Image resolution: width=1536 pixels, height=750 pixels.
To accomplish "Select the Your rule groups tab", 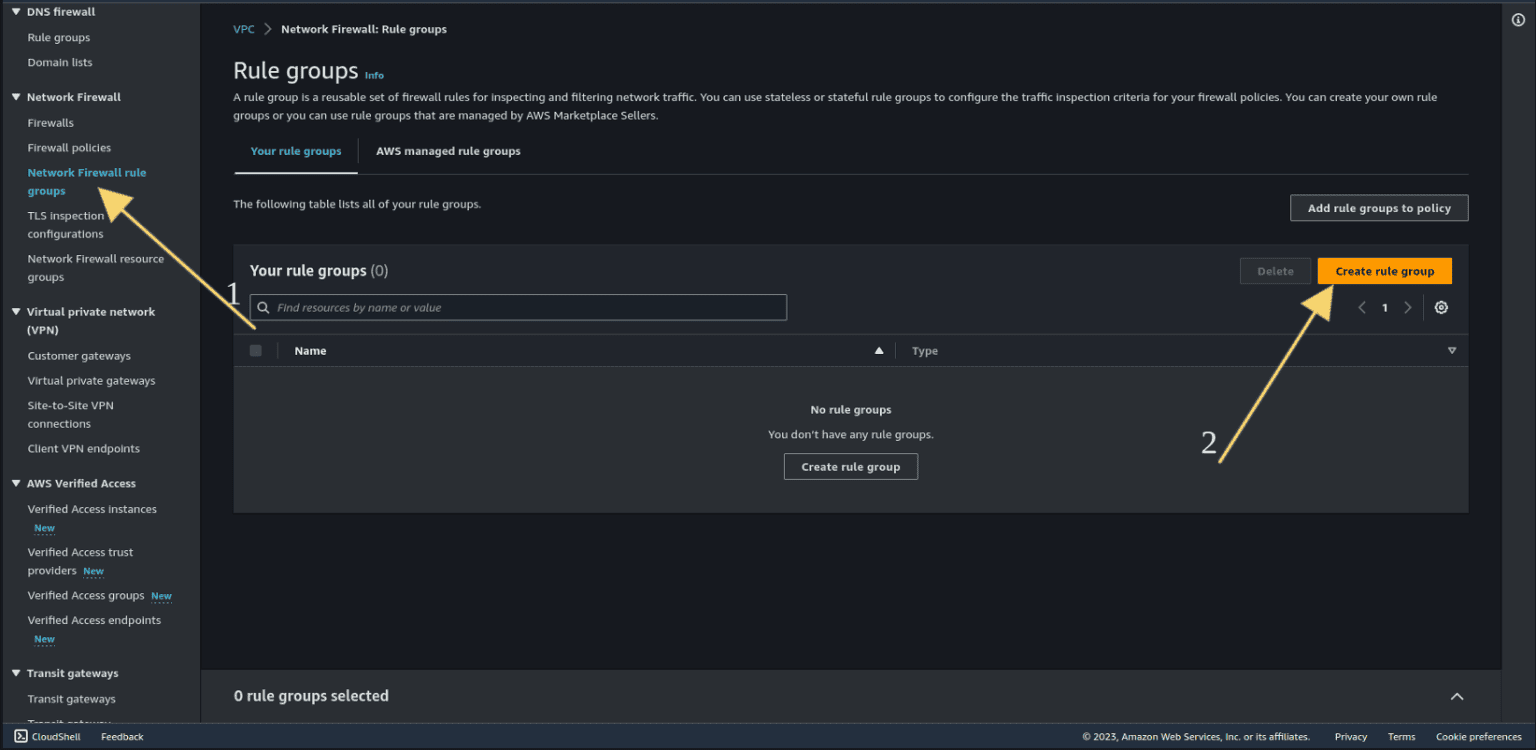I will click(x=295, y=151).
